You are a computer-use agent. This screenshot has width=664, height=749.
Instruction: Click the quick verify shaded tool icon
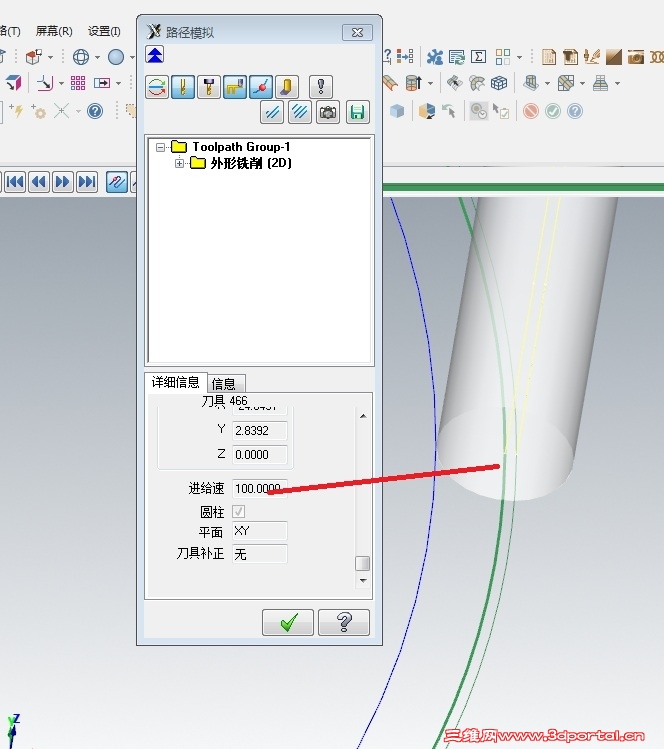[287, 87]
